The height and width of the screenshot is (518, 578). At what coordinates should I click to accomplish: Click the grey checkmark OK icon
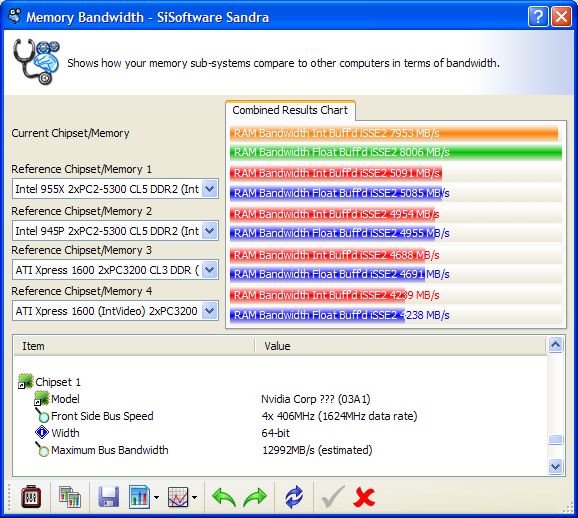[333, 497]
